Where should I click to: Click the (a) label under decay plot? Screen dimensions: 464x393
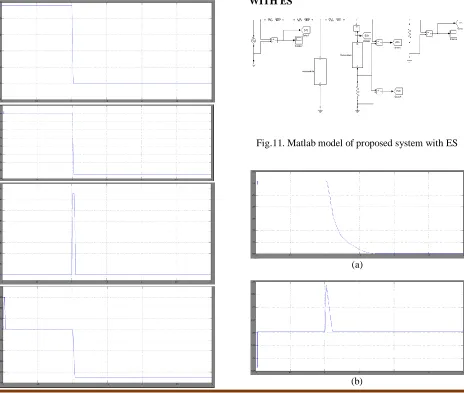click(357, 265)
